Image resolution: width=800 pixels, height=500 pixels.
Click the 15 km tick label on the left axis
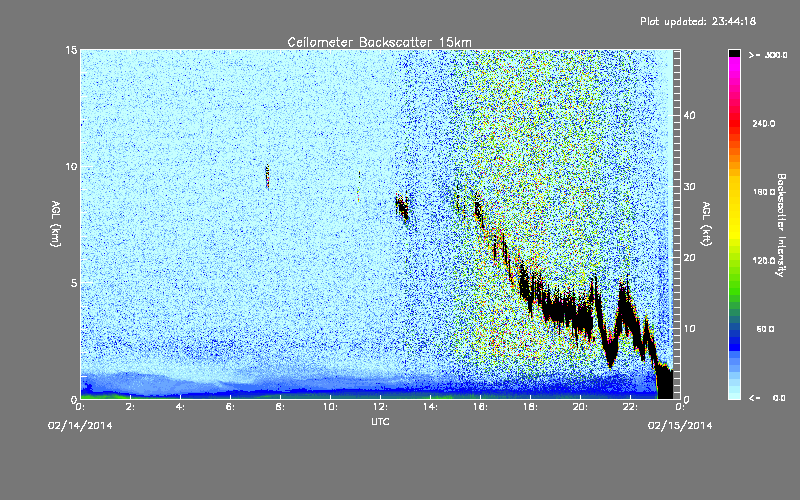coord(71,50)
